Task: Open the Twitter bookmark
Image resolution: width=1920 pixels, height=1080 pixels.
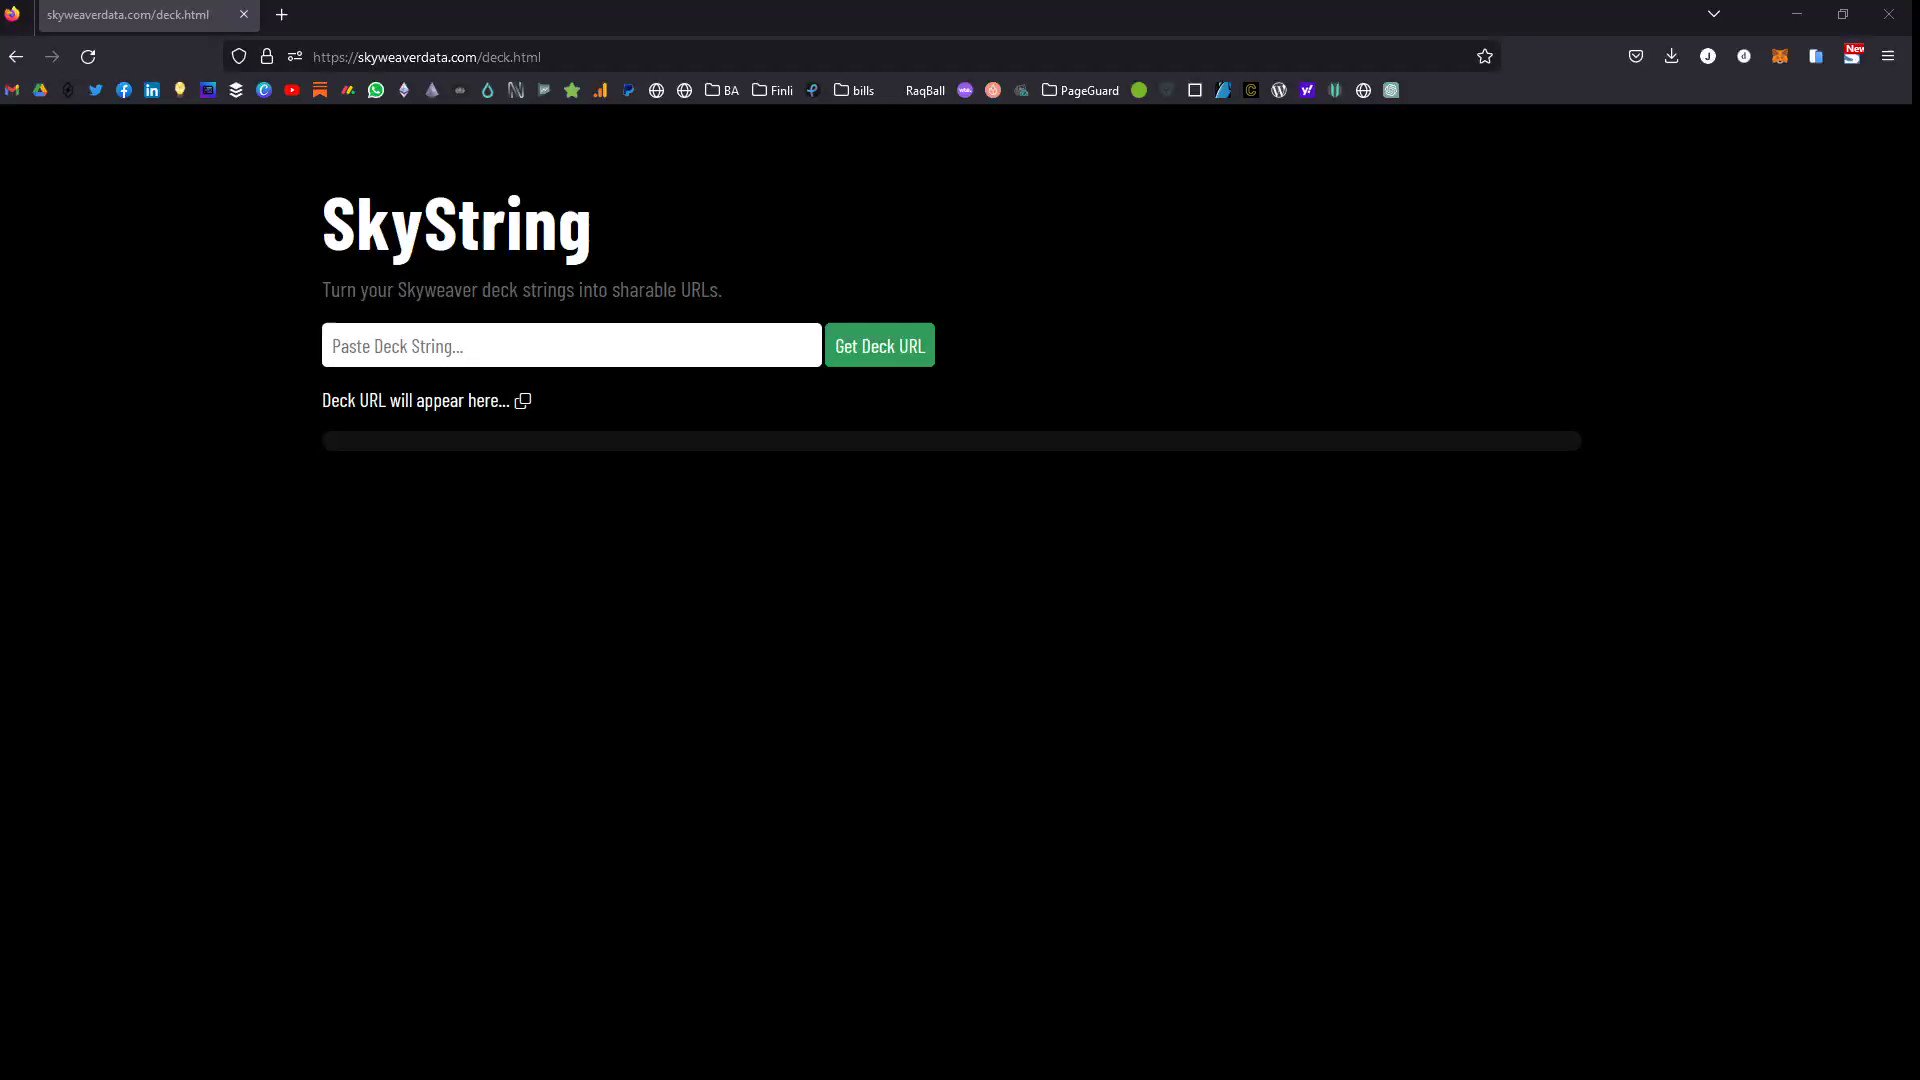Action: coord(96,90)
